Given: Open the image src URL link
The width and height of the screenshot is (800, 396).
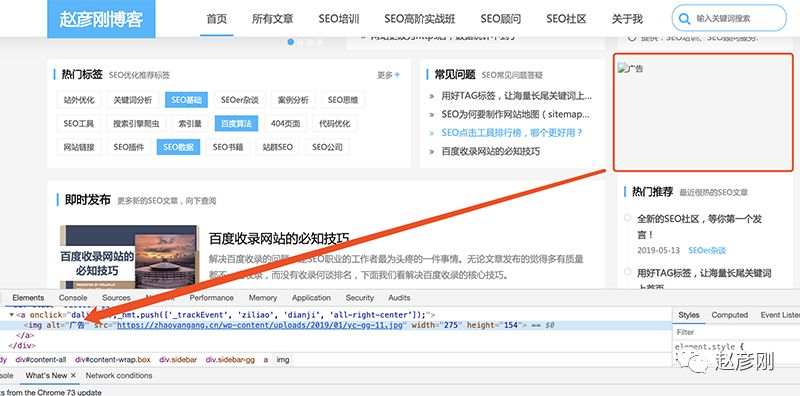Looking at the screenshot, I should pyautogui.click(x=259, y=325).
